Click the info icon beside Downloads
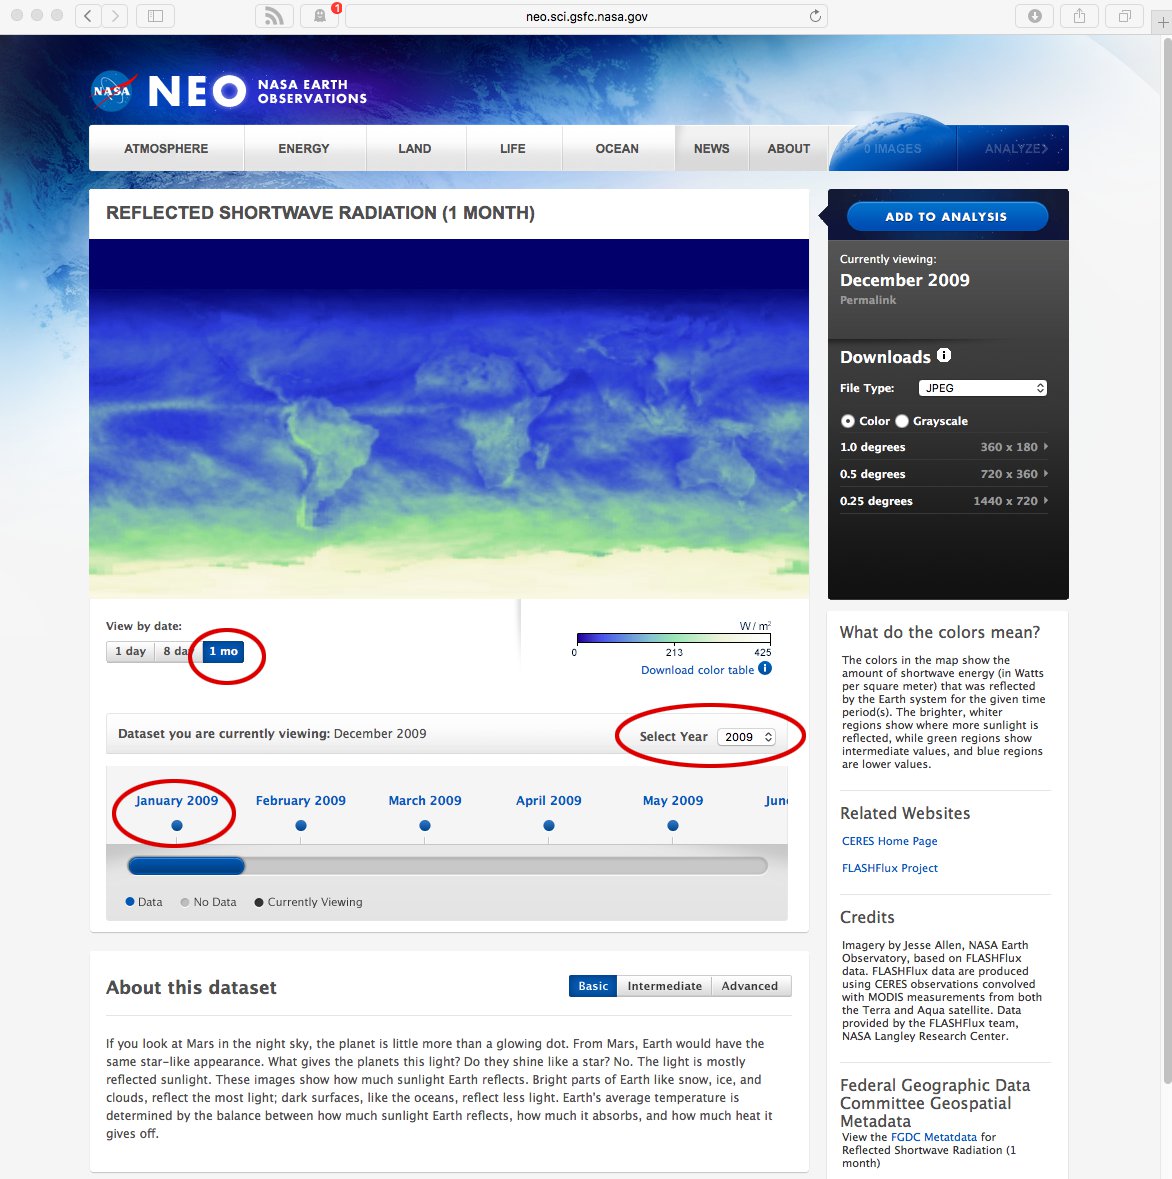 pyautogui.click(x=944, y=355)
